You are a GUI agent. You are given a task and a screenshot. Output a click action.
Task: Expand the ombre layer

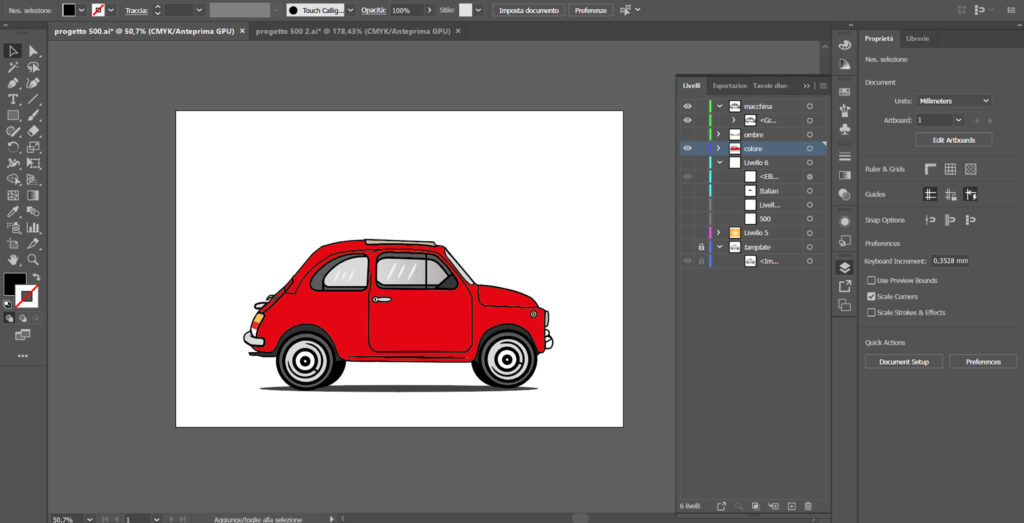[718, 135]
